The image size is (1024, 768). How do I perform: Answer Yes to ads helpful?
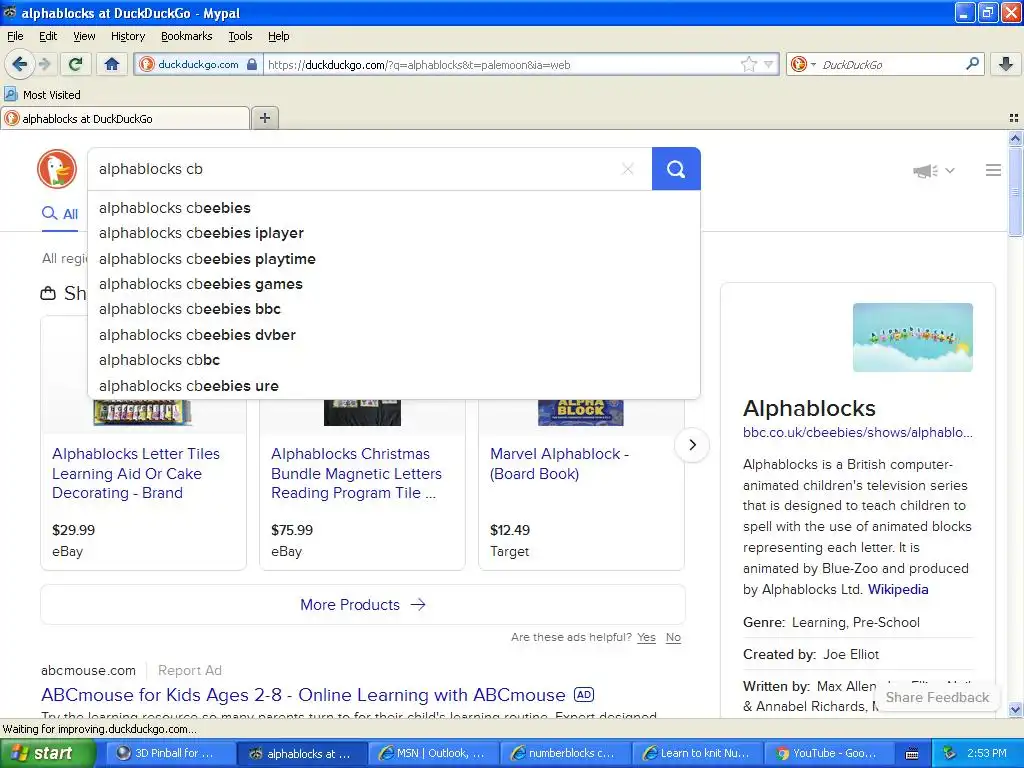click(647, 637)
